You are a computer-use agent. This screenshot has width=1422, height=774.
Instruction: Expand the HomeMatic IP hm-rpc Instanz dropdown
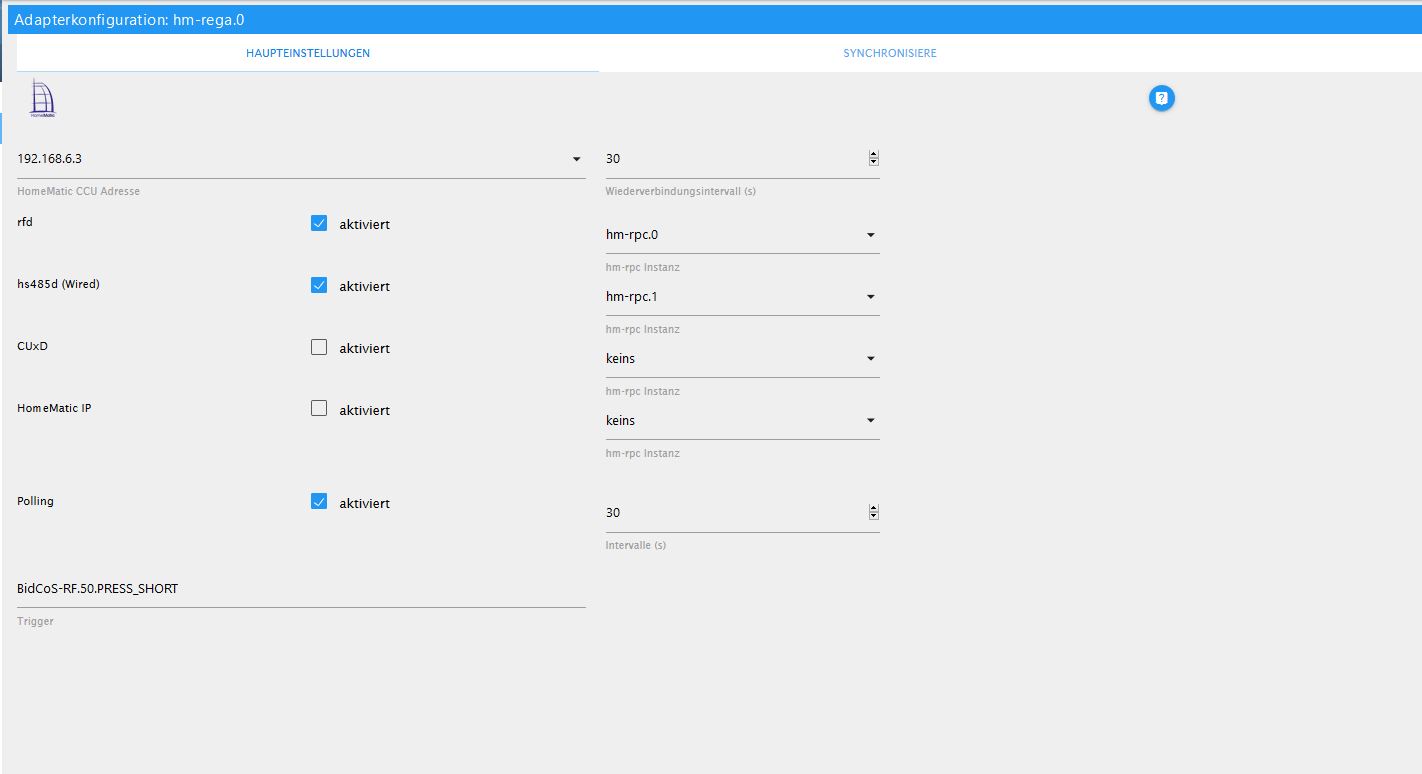coord(743,421)
